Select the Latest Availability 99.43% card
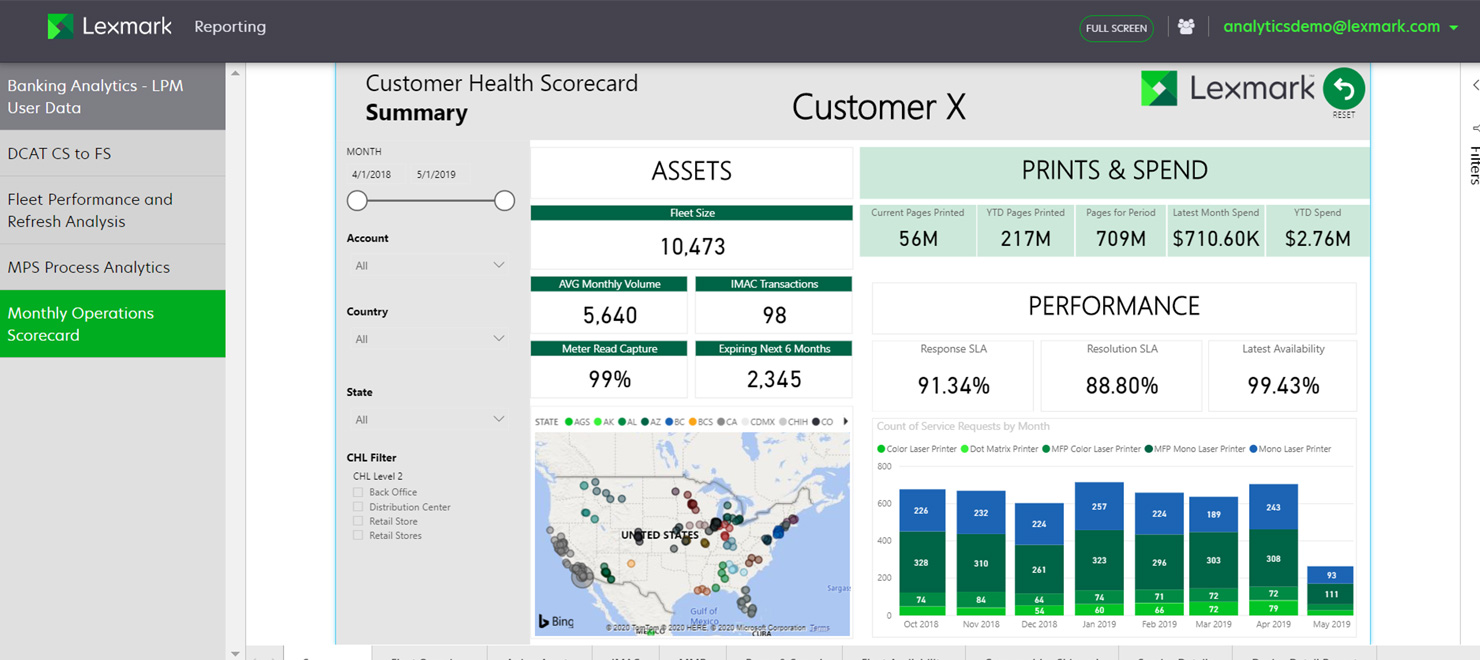1480x660 pixels. (x=1283, y=375)
